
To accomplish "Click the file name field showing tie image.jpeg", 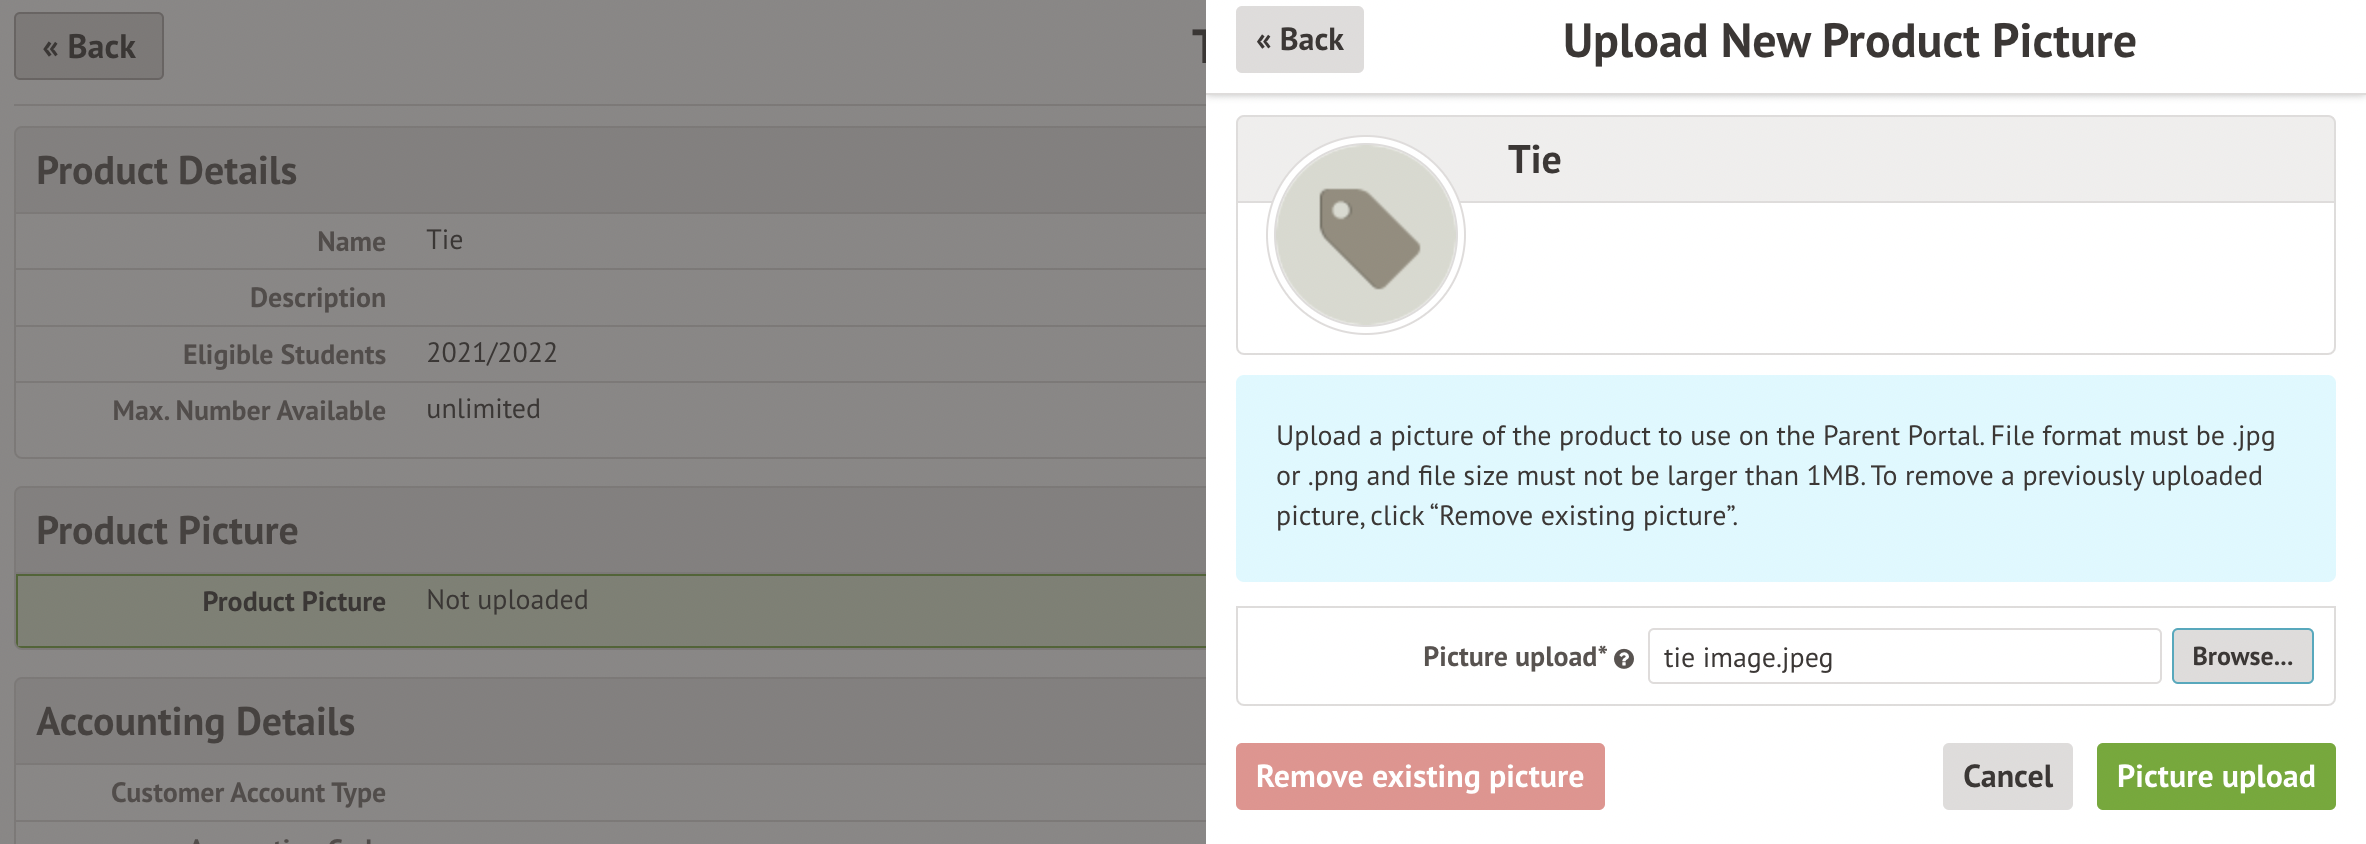I will click(1903, 657).
